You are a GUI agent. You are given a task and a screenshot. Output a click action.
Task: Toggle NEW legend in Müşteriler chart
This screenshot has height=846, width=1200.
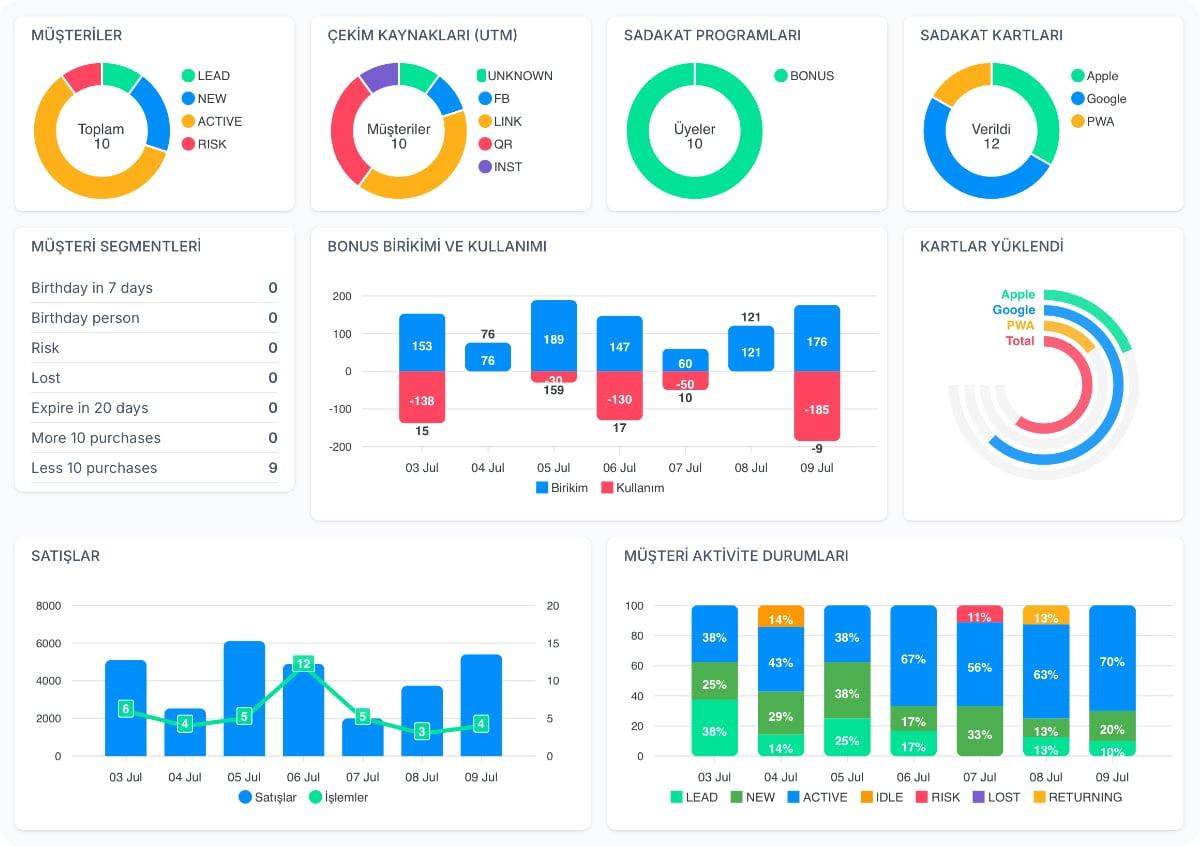(204, 99)
